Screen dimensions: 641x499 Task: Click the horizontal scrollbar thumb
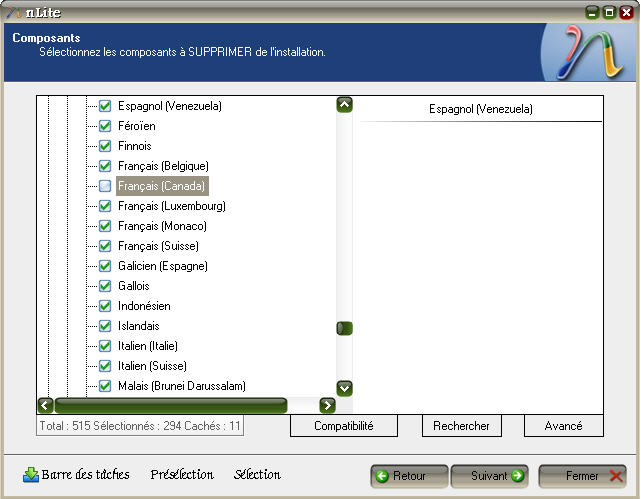point(171,405)
